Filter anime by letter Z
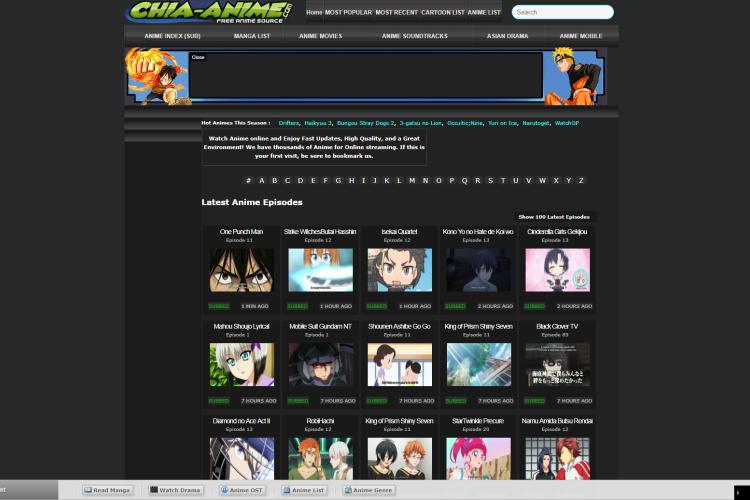Image resolution: width=750 pixels, height=500 pixels. tap(581, 181)
